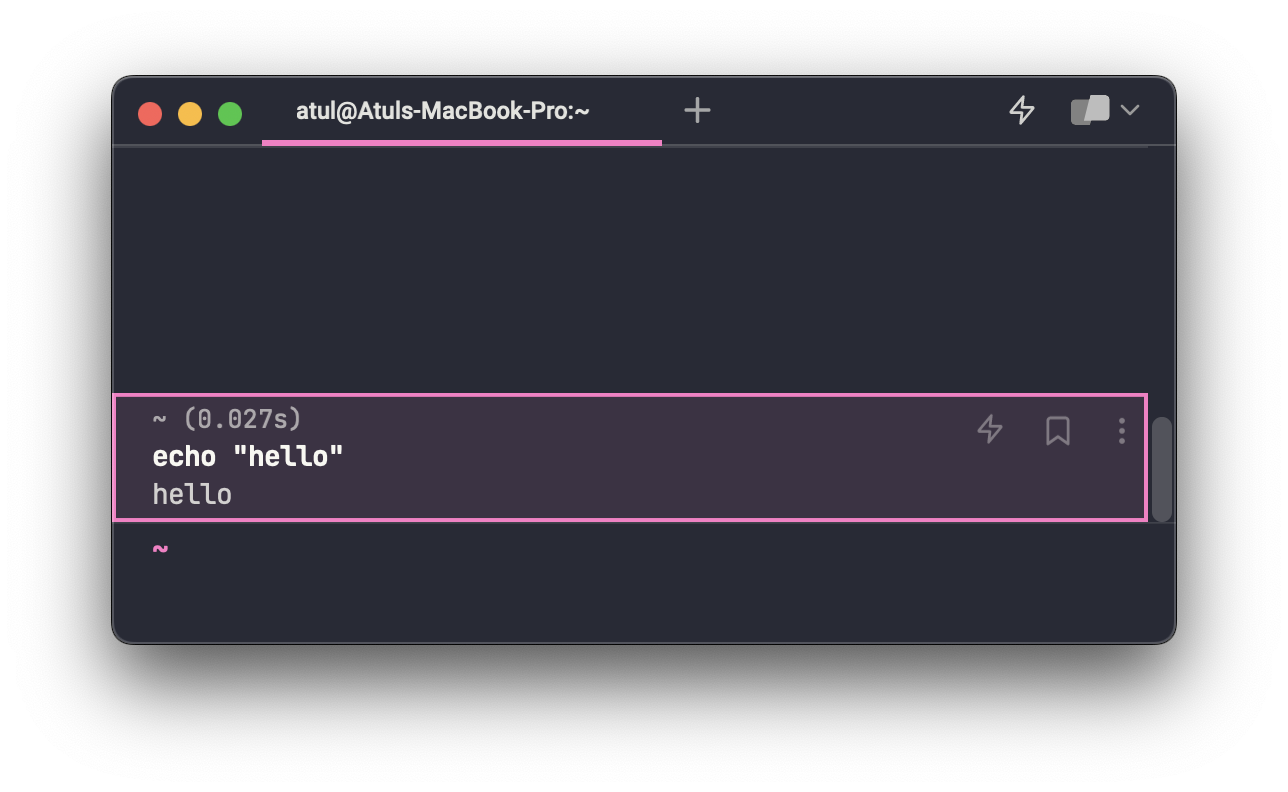
Task: Click the command text echo "hello"
Action: 247,456
